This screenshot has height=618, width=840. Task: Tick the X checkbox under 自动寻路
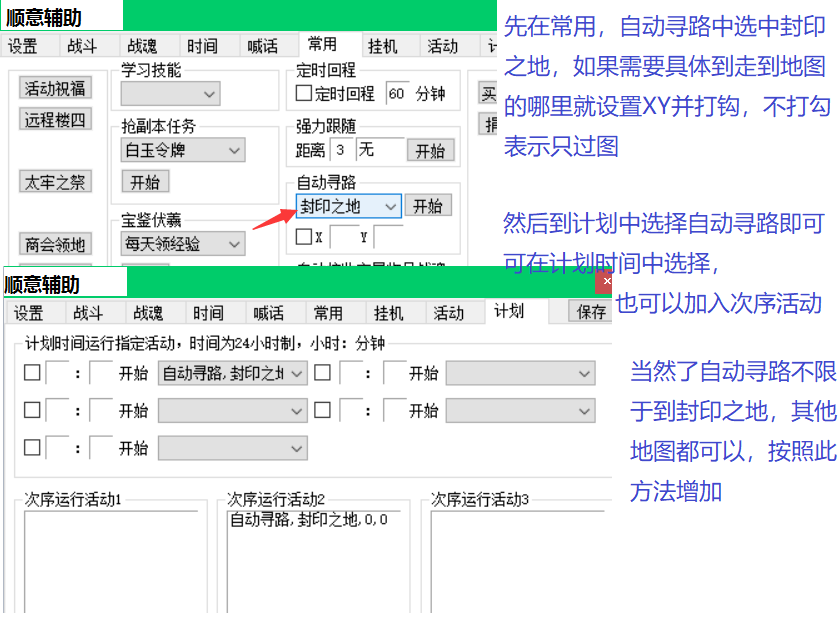click(304, 237)
